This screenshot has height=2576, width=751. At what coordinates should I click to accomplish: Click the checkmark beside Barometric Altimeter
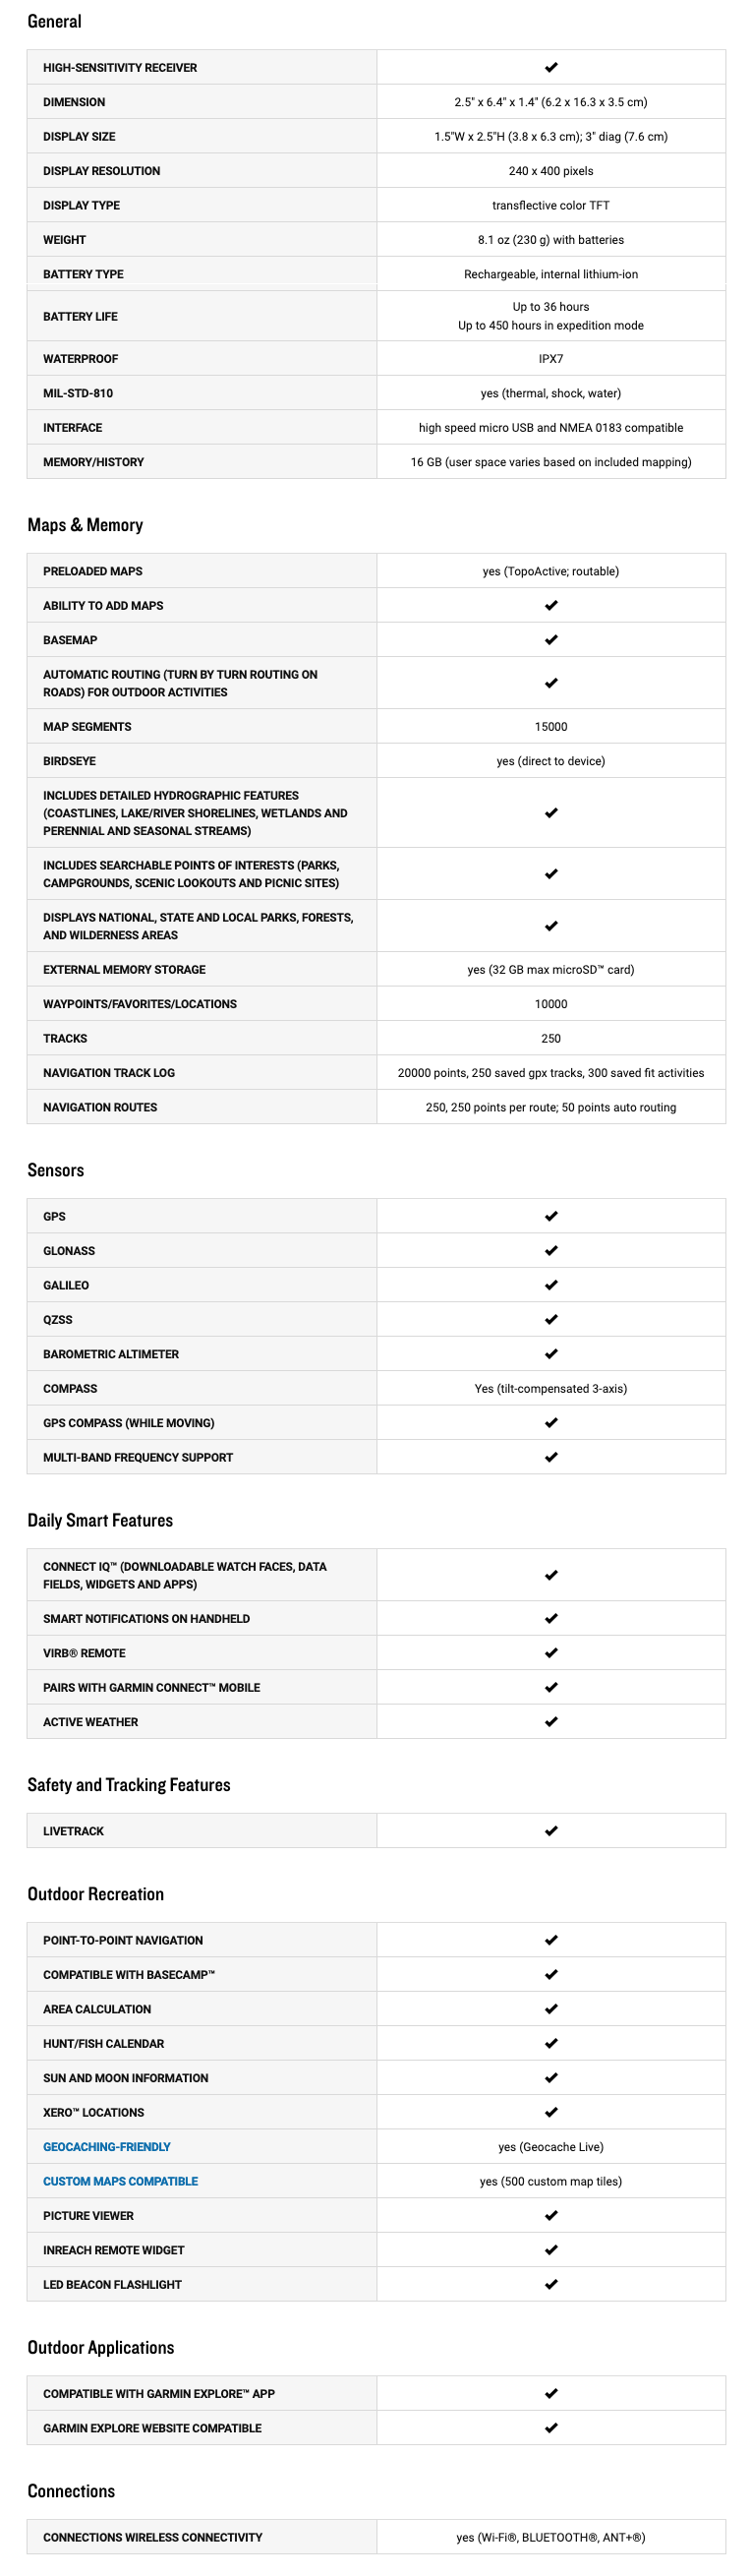(x=550, y=1353)
